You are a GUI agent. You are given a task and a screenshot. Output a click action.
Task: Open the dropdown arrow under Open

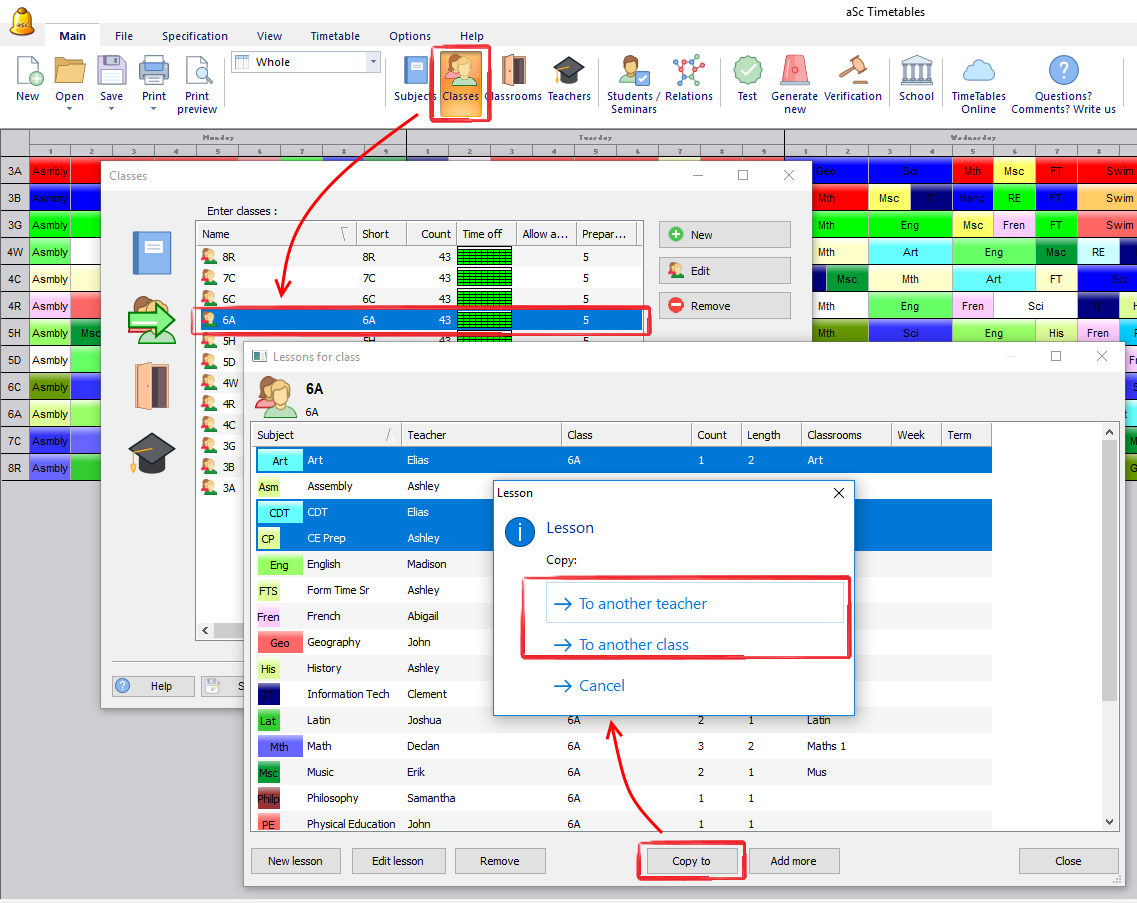[70, 109]
